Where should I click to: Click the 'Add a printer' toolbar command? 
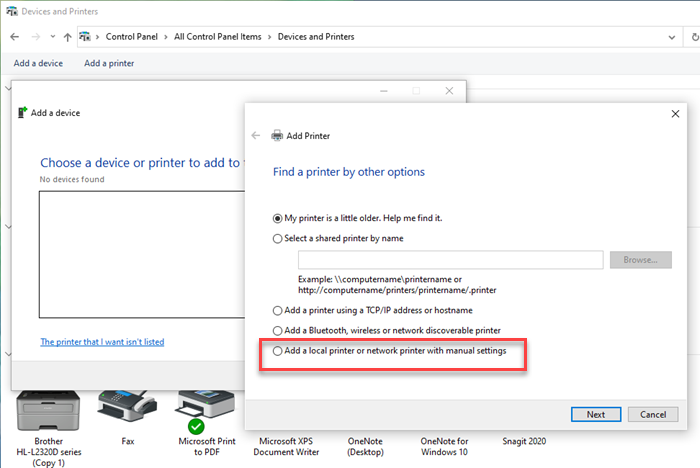[109, 64]
